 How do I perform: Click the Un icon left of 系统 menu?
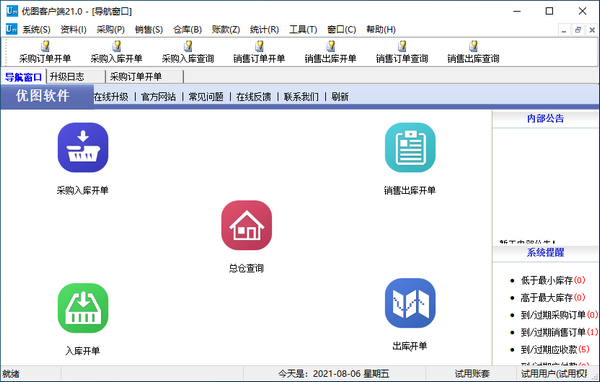pyautogui.click(x=11, y=29)
